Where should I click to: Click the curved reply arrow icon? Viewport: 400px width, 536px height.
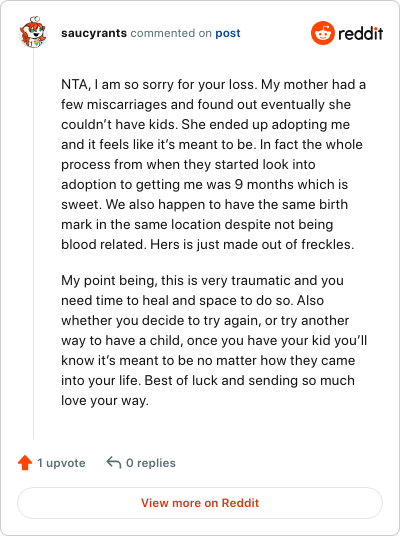pyautogui.click(x=114, y=463)
